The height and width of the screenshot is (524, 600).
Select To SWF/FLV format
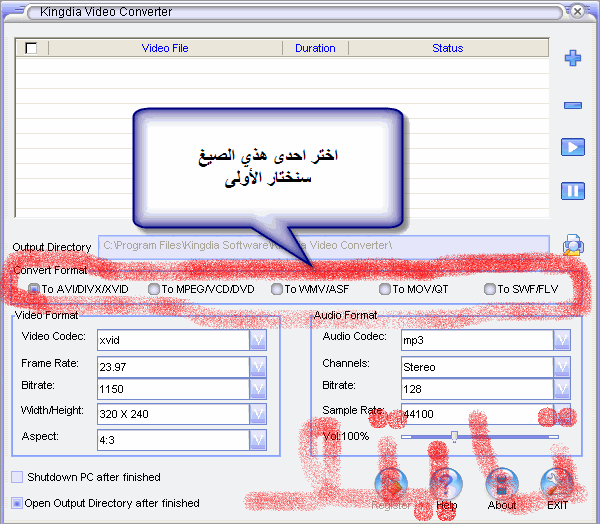[489, 289]
